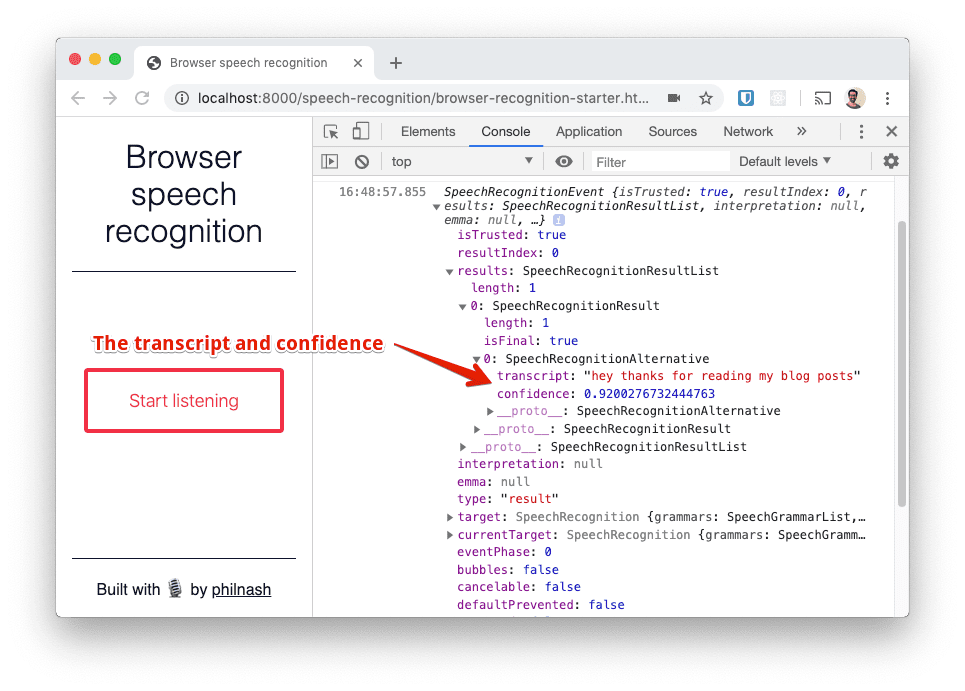Open the 'Default levels' dropdown

[x=786, y=161]
